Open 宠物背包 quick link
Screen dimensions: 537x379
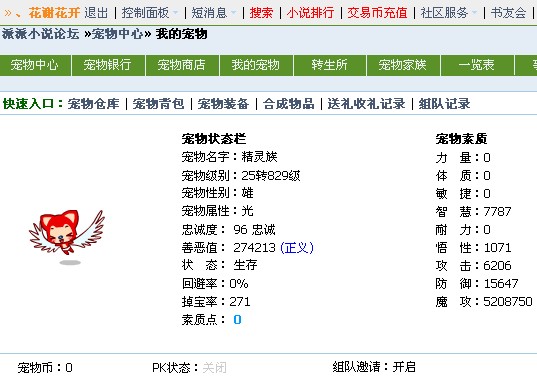tap(159, 104)
